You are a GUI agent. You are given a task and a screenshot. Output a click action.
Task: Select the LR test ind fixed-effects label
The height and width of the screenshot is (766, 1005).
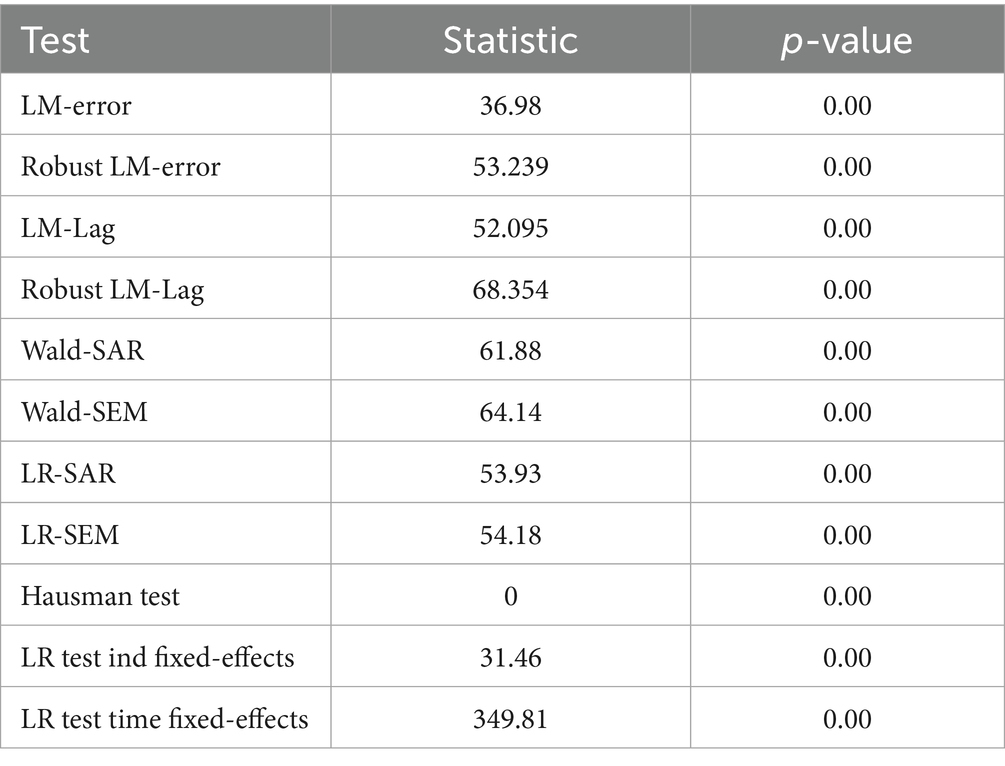pos(157,658)
